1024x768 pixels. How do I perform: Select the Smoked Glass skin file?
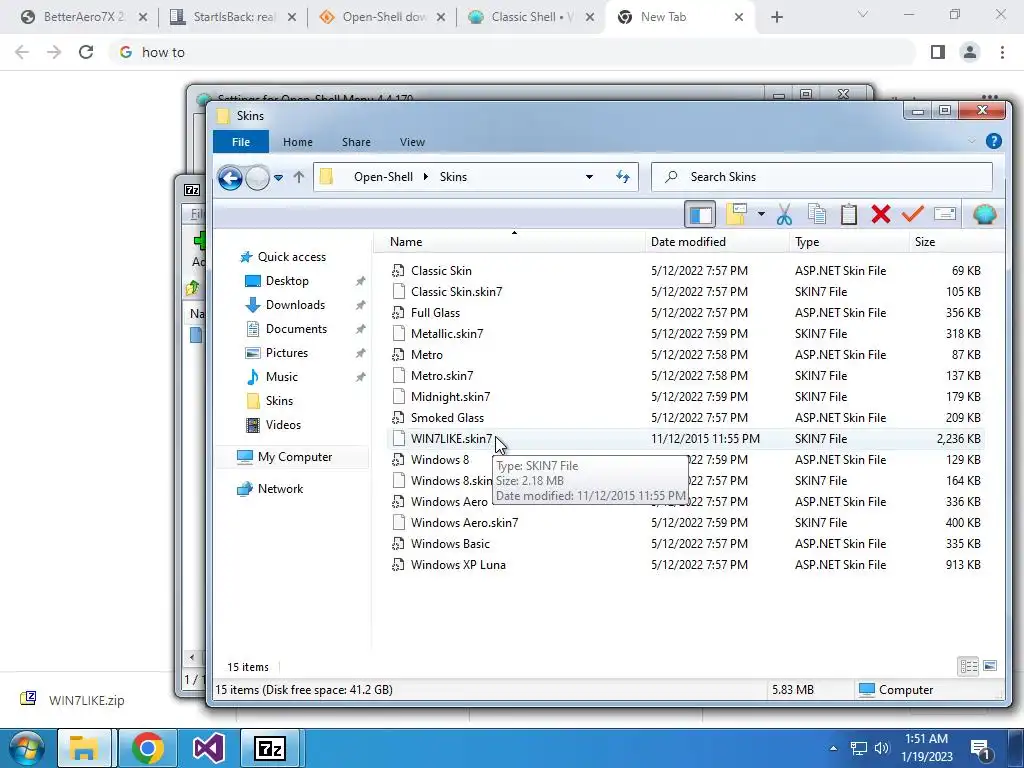pos(447,418)
